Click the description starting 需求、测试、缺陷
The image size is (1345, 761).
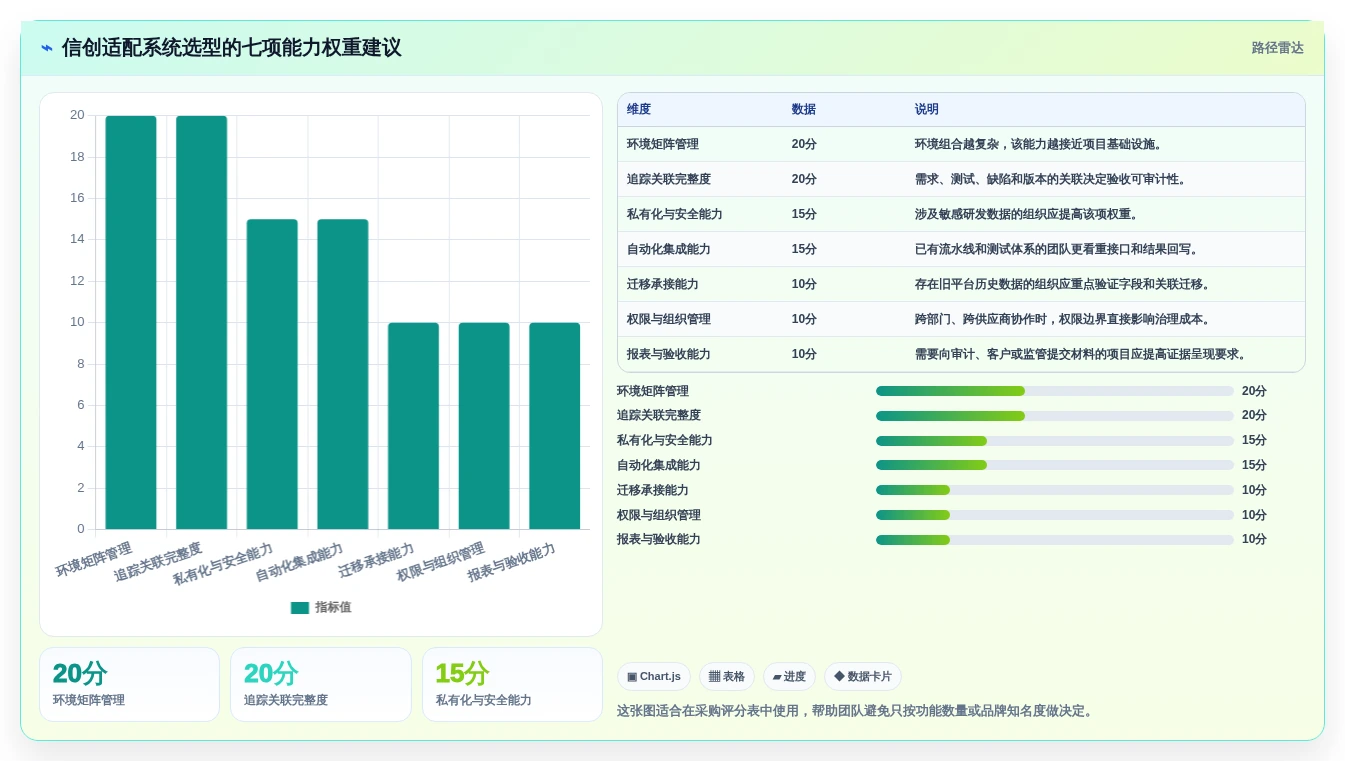[1052, 179]
